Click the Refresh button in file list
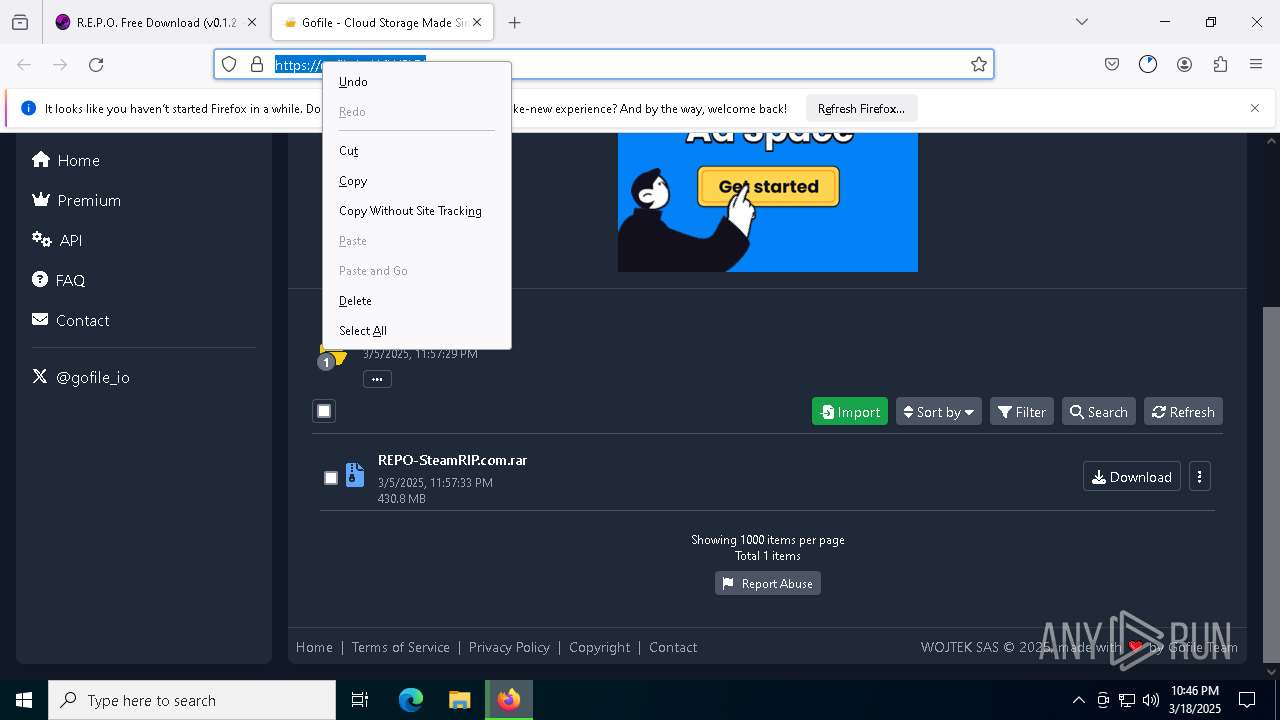The width and height of the screenshot is (1280, 720). 1183,411
